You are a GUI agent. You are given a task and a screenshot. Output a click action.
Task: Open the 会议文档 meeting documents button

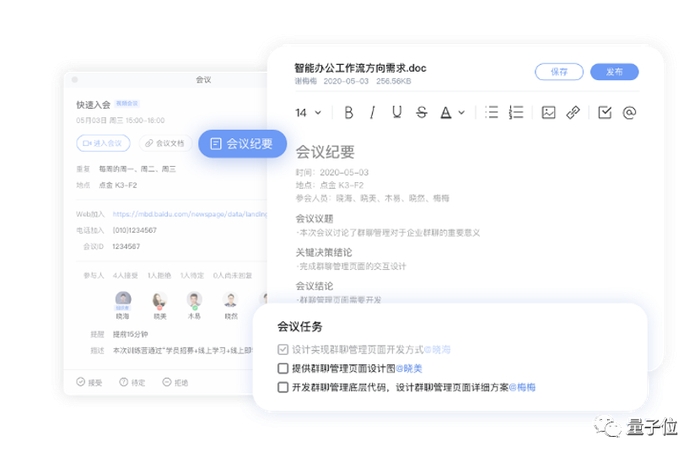pyautogui.click(x=165, y=143)
